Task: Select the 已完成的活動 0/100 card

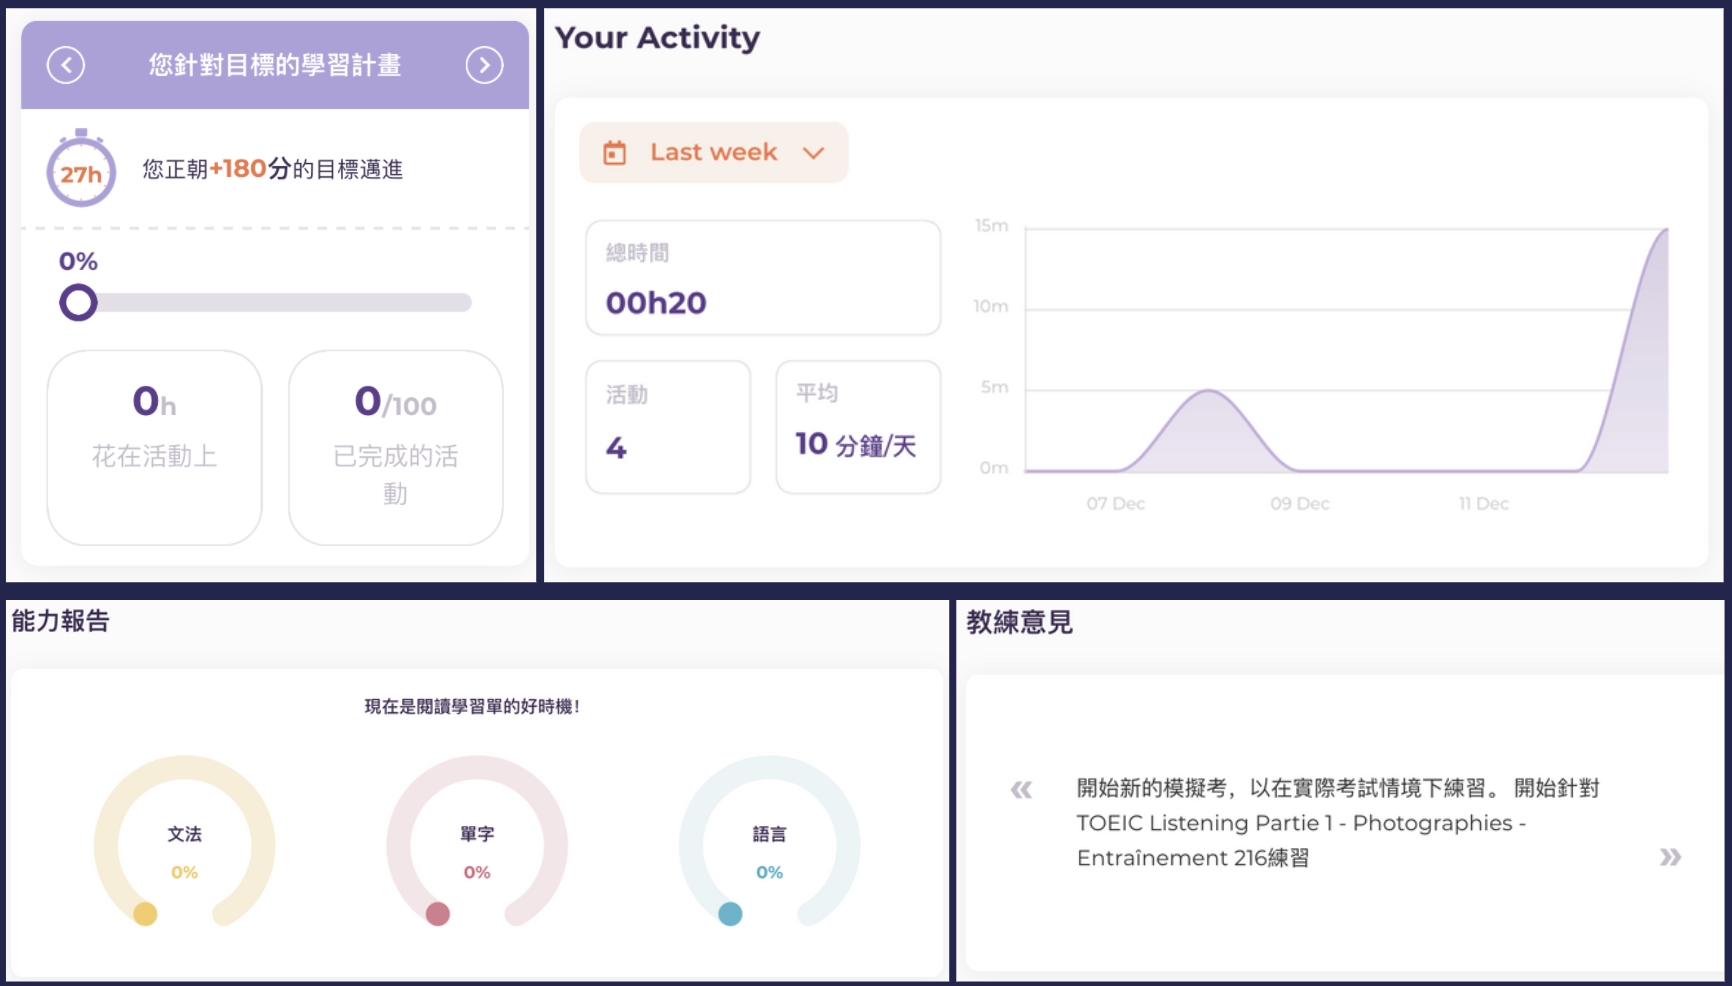Action: [x=396, y=447]
